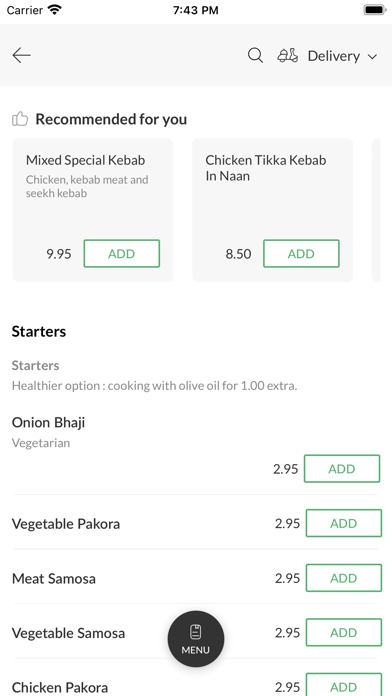Add Chicken Tikka Kebab In Naan

click(x=301, y=253)
